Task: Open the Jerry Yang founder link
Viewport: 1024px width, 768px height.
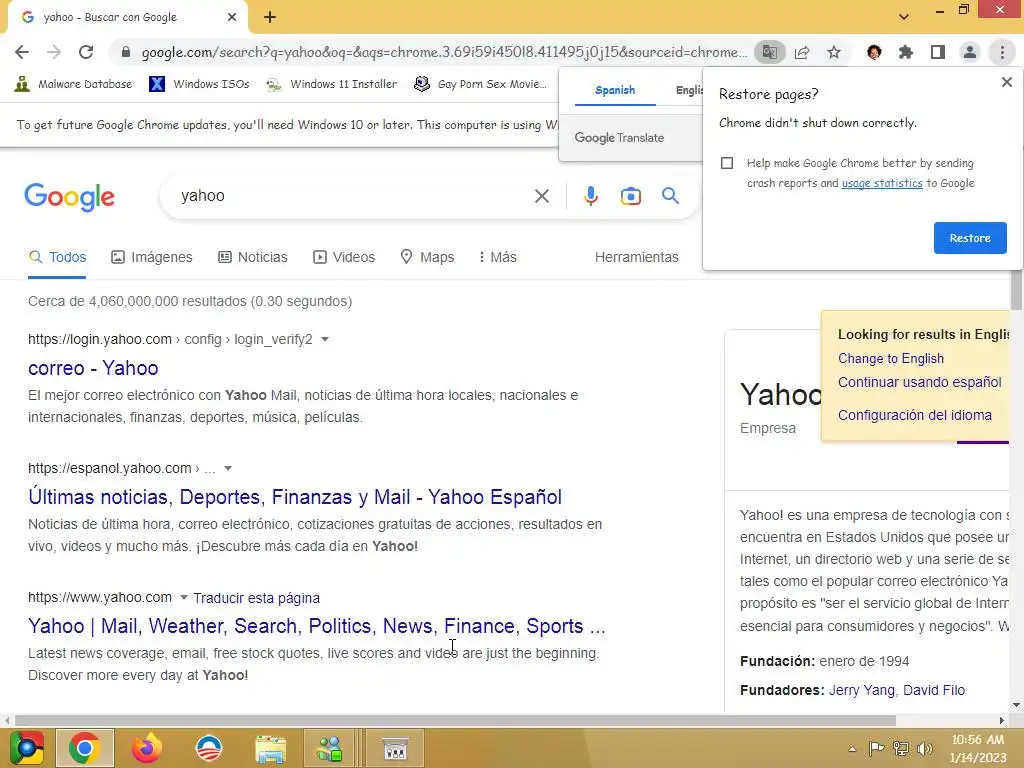Action: pyautogui.click(x=861, y=690)
